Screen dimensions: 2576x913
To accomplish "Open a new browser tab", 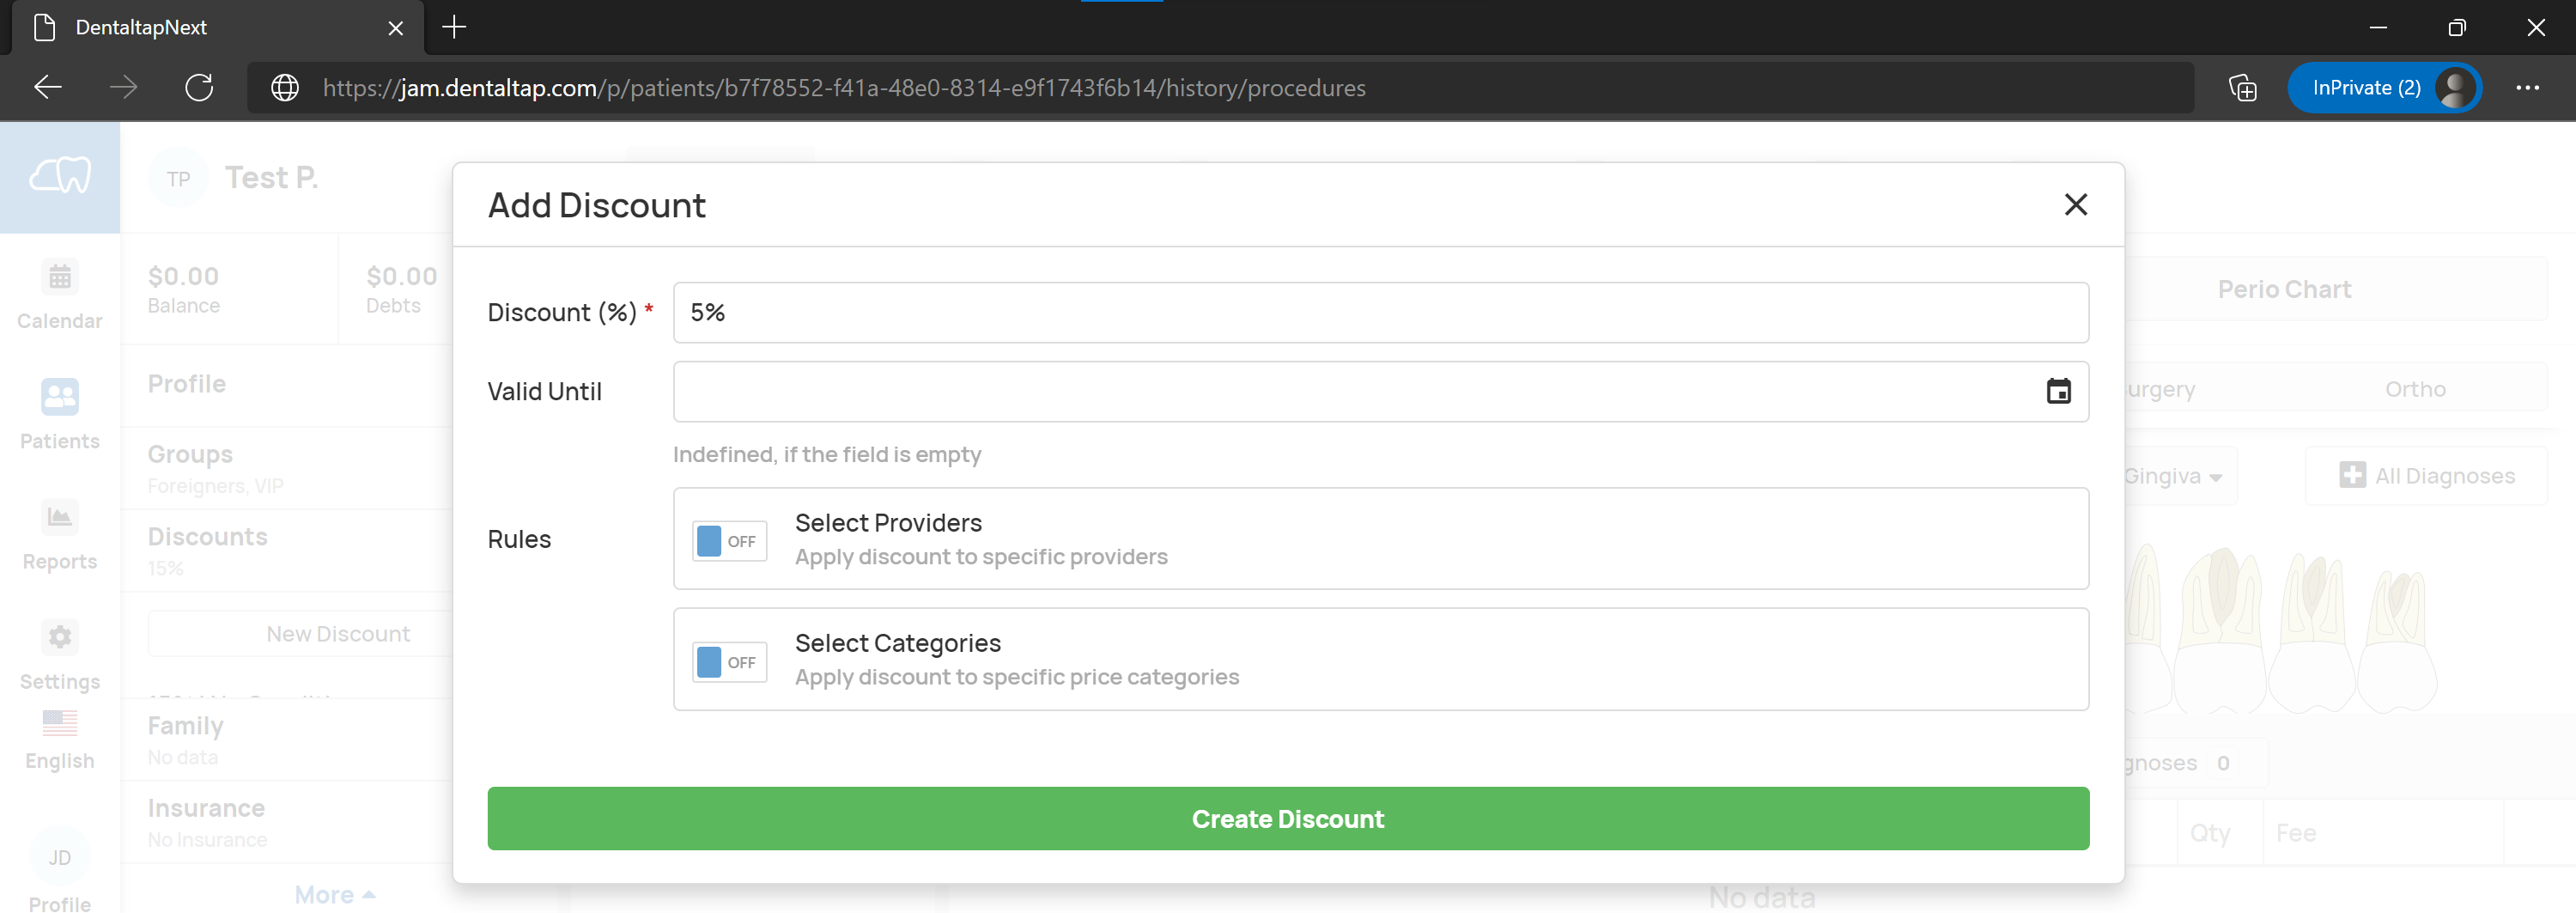I will click(x=454, y=27).
